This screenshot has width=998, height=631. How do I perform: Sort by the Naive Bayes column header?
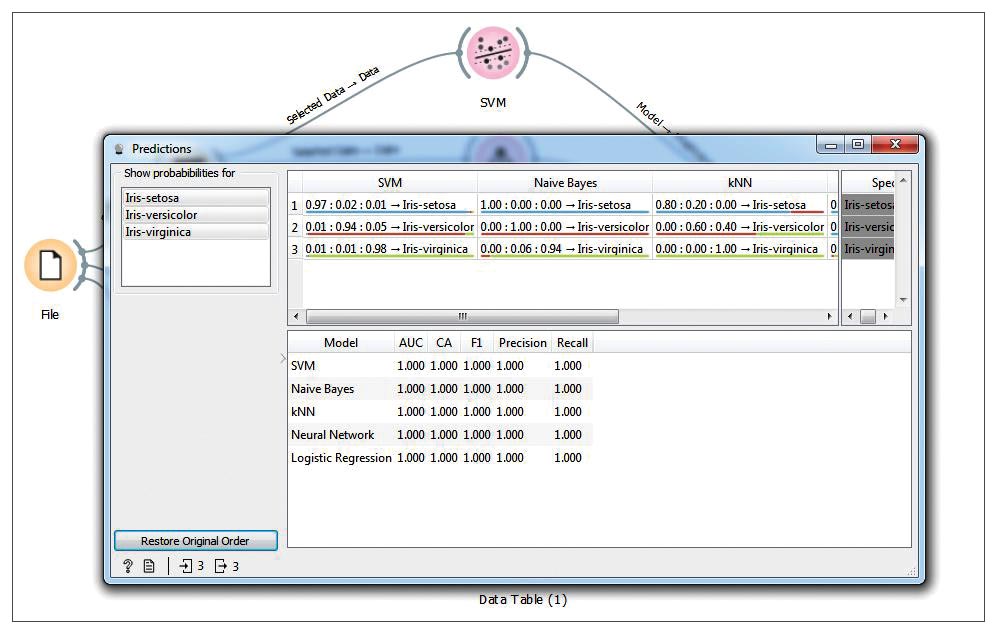point(565,183)
